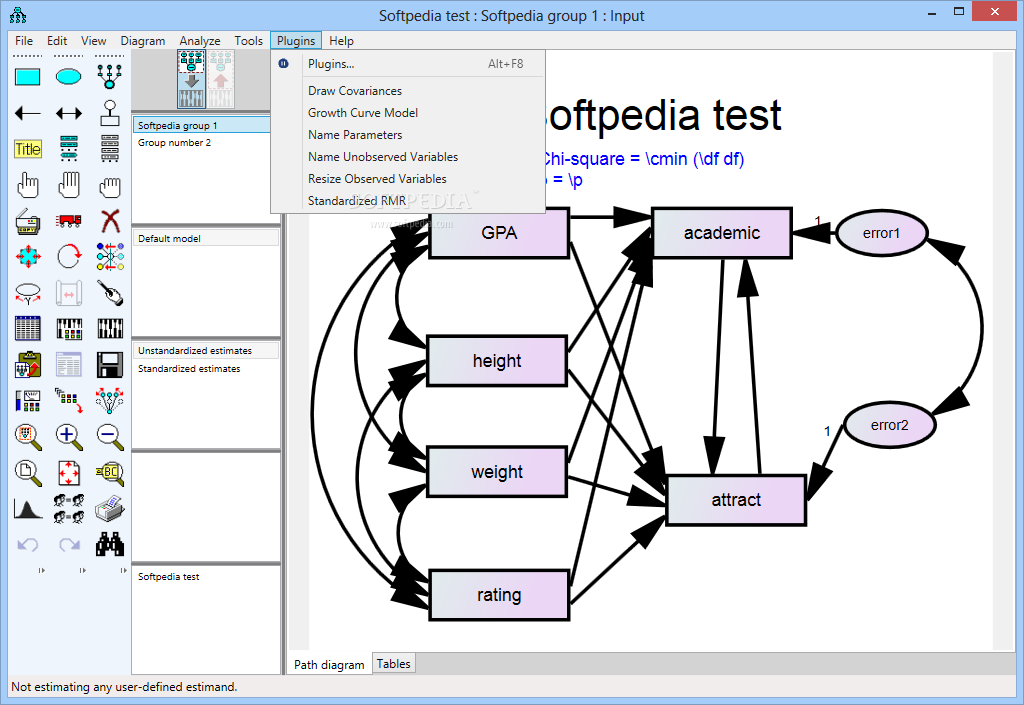Select the Draw paths single-headed arrow tool
The height and width of the screenshot is (705, 1024).
(27, 114)
